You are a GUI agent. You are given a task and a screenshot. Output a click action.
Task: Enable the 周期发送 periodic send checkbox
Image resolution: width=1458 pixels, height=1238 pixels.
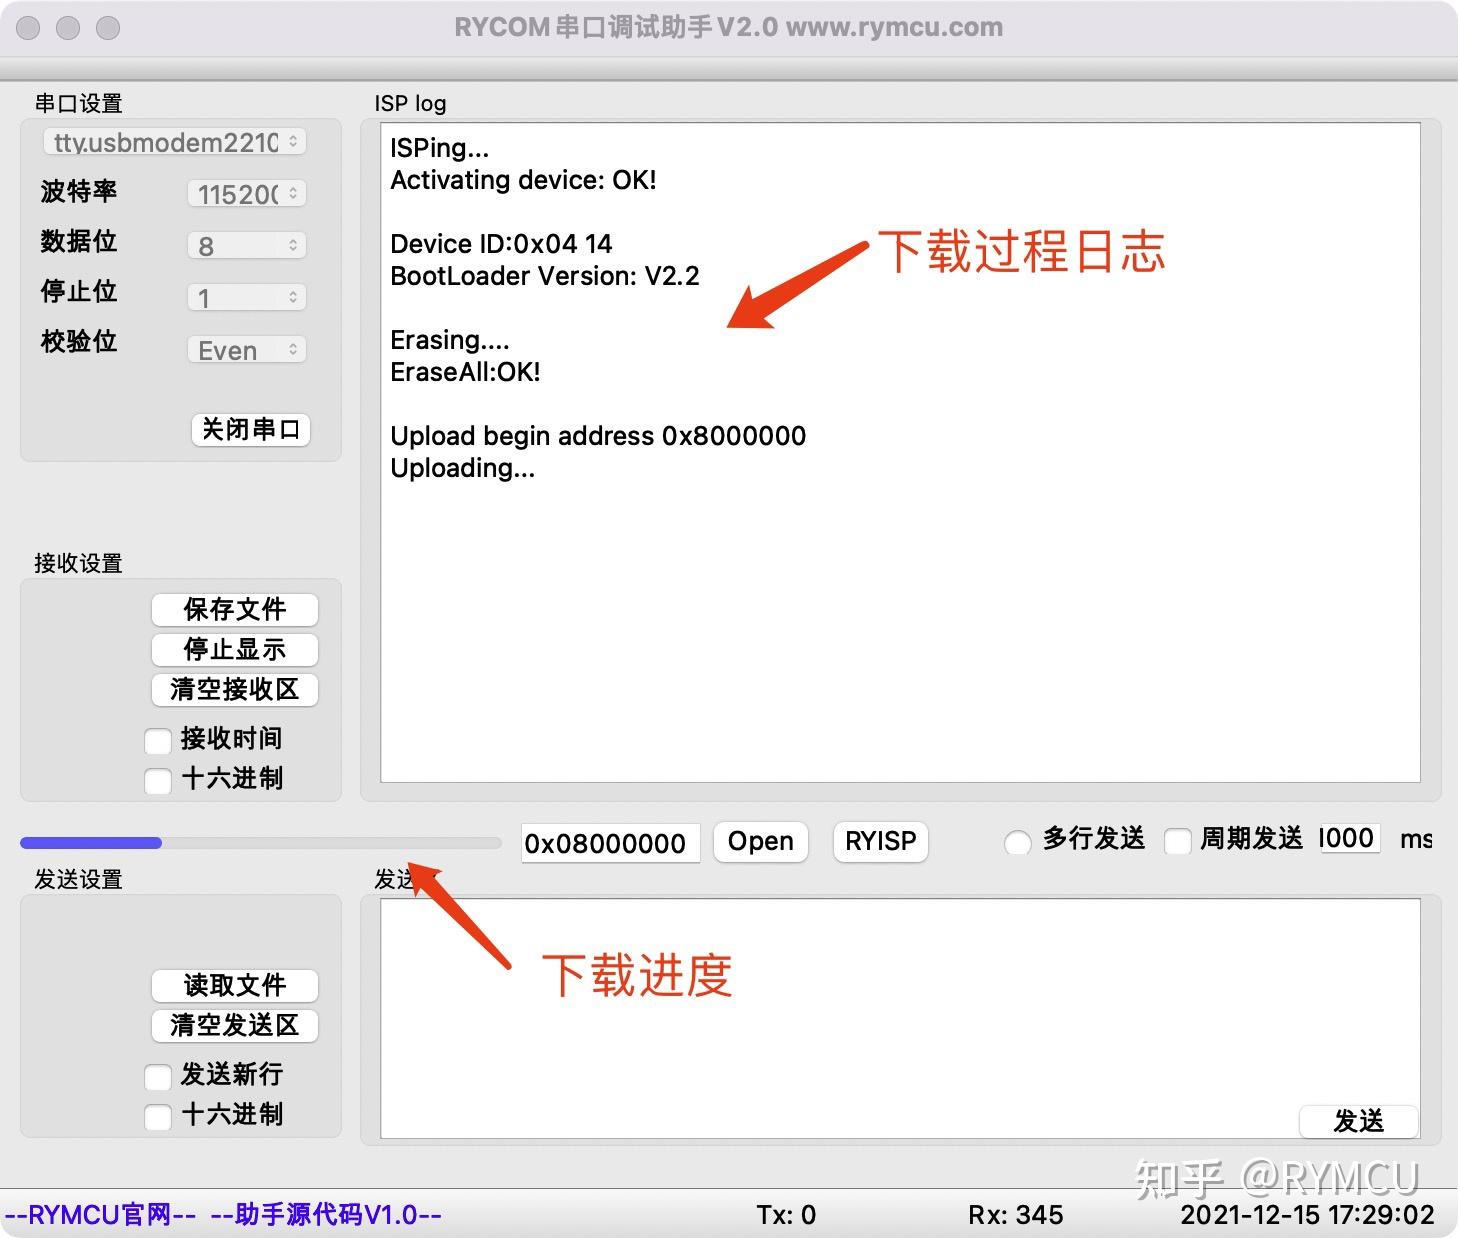[1178, 841]
